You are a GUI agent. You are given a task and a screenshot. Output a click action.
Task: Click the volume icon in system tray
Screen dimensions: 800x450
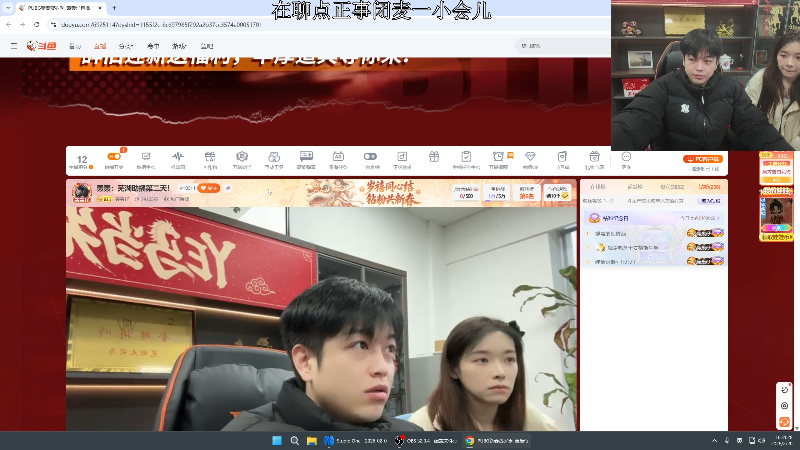(x=762, y=440)
